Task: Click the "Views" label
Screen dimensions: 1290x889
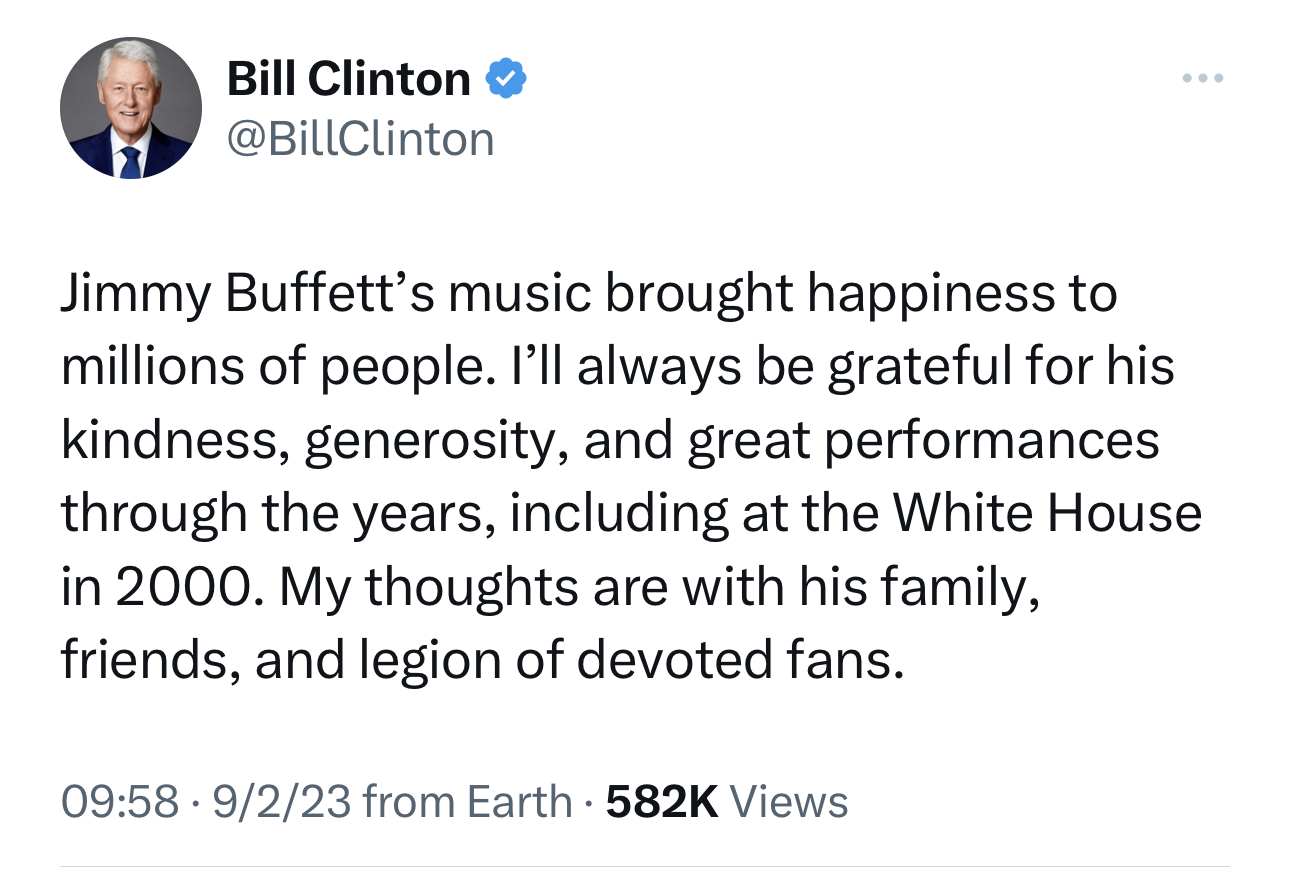Action: (x=789, y=801)
